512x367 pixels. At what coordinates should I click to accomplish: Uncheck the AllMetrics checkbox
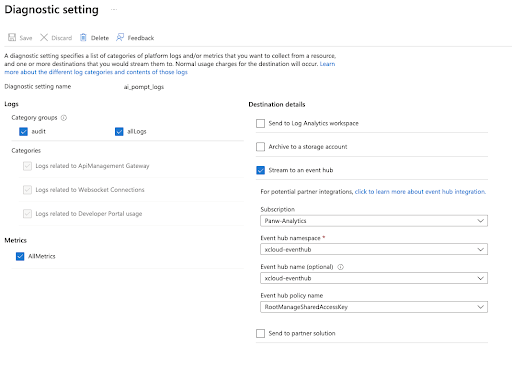[x=20, y=256]
